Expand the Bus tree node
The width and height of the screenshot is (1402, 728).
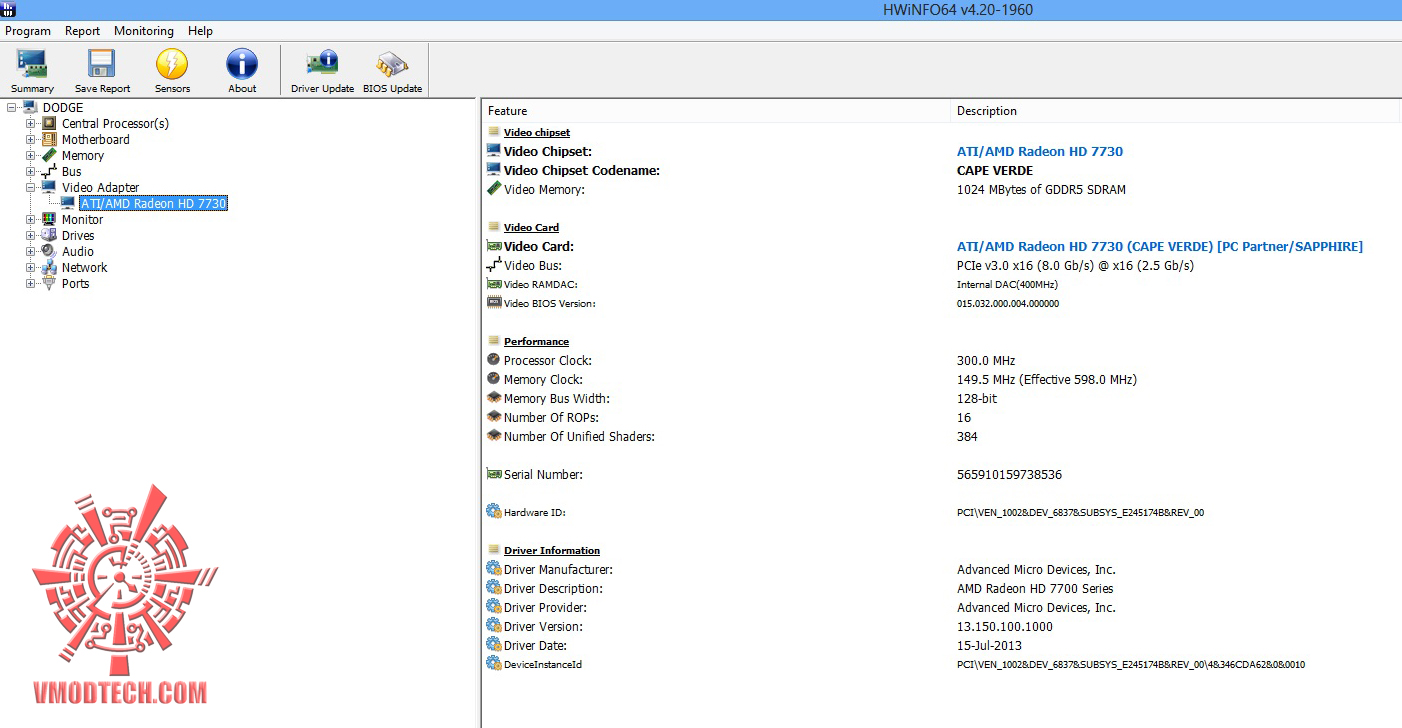pos(31,171)
